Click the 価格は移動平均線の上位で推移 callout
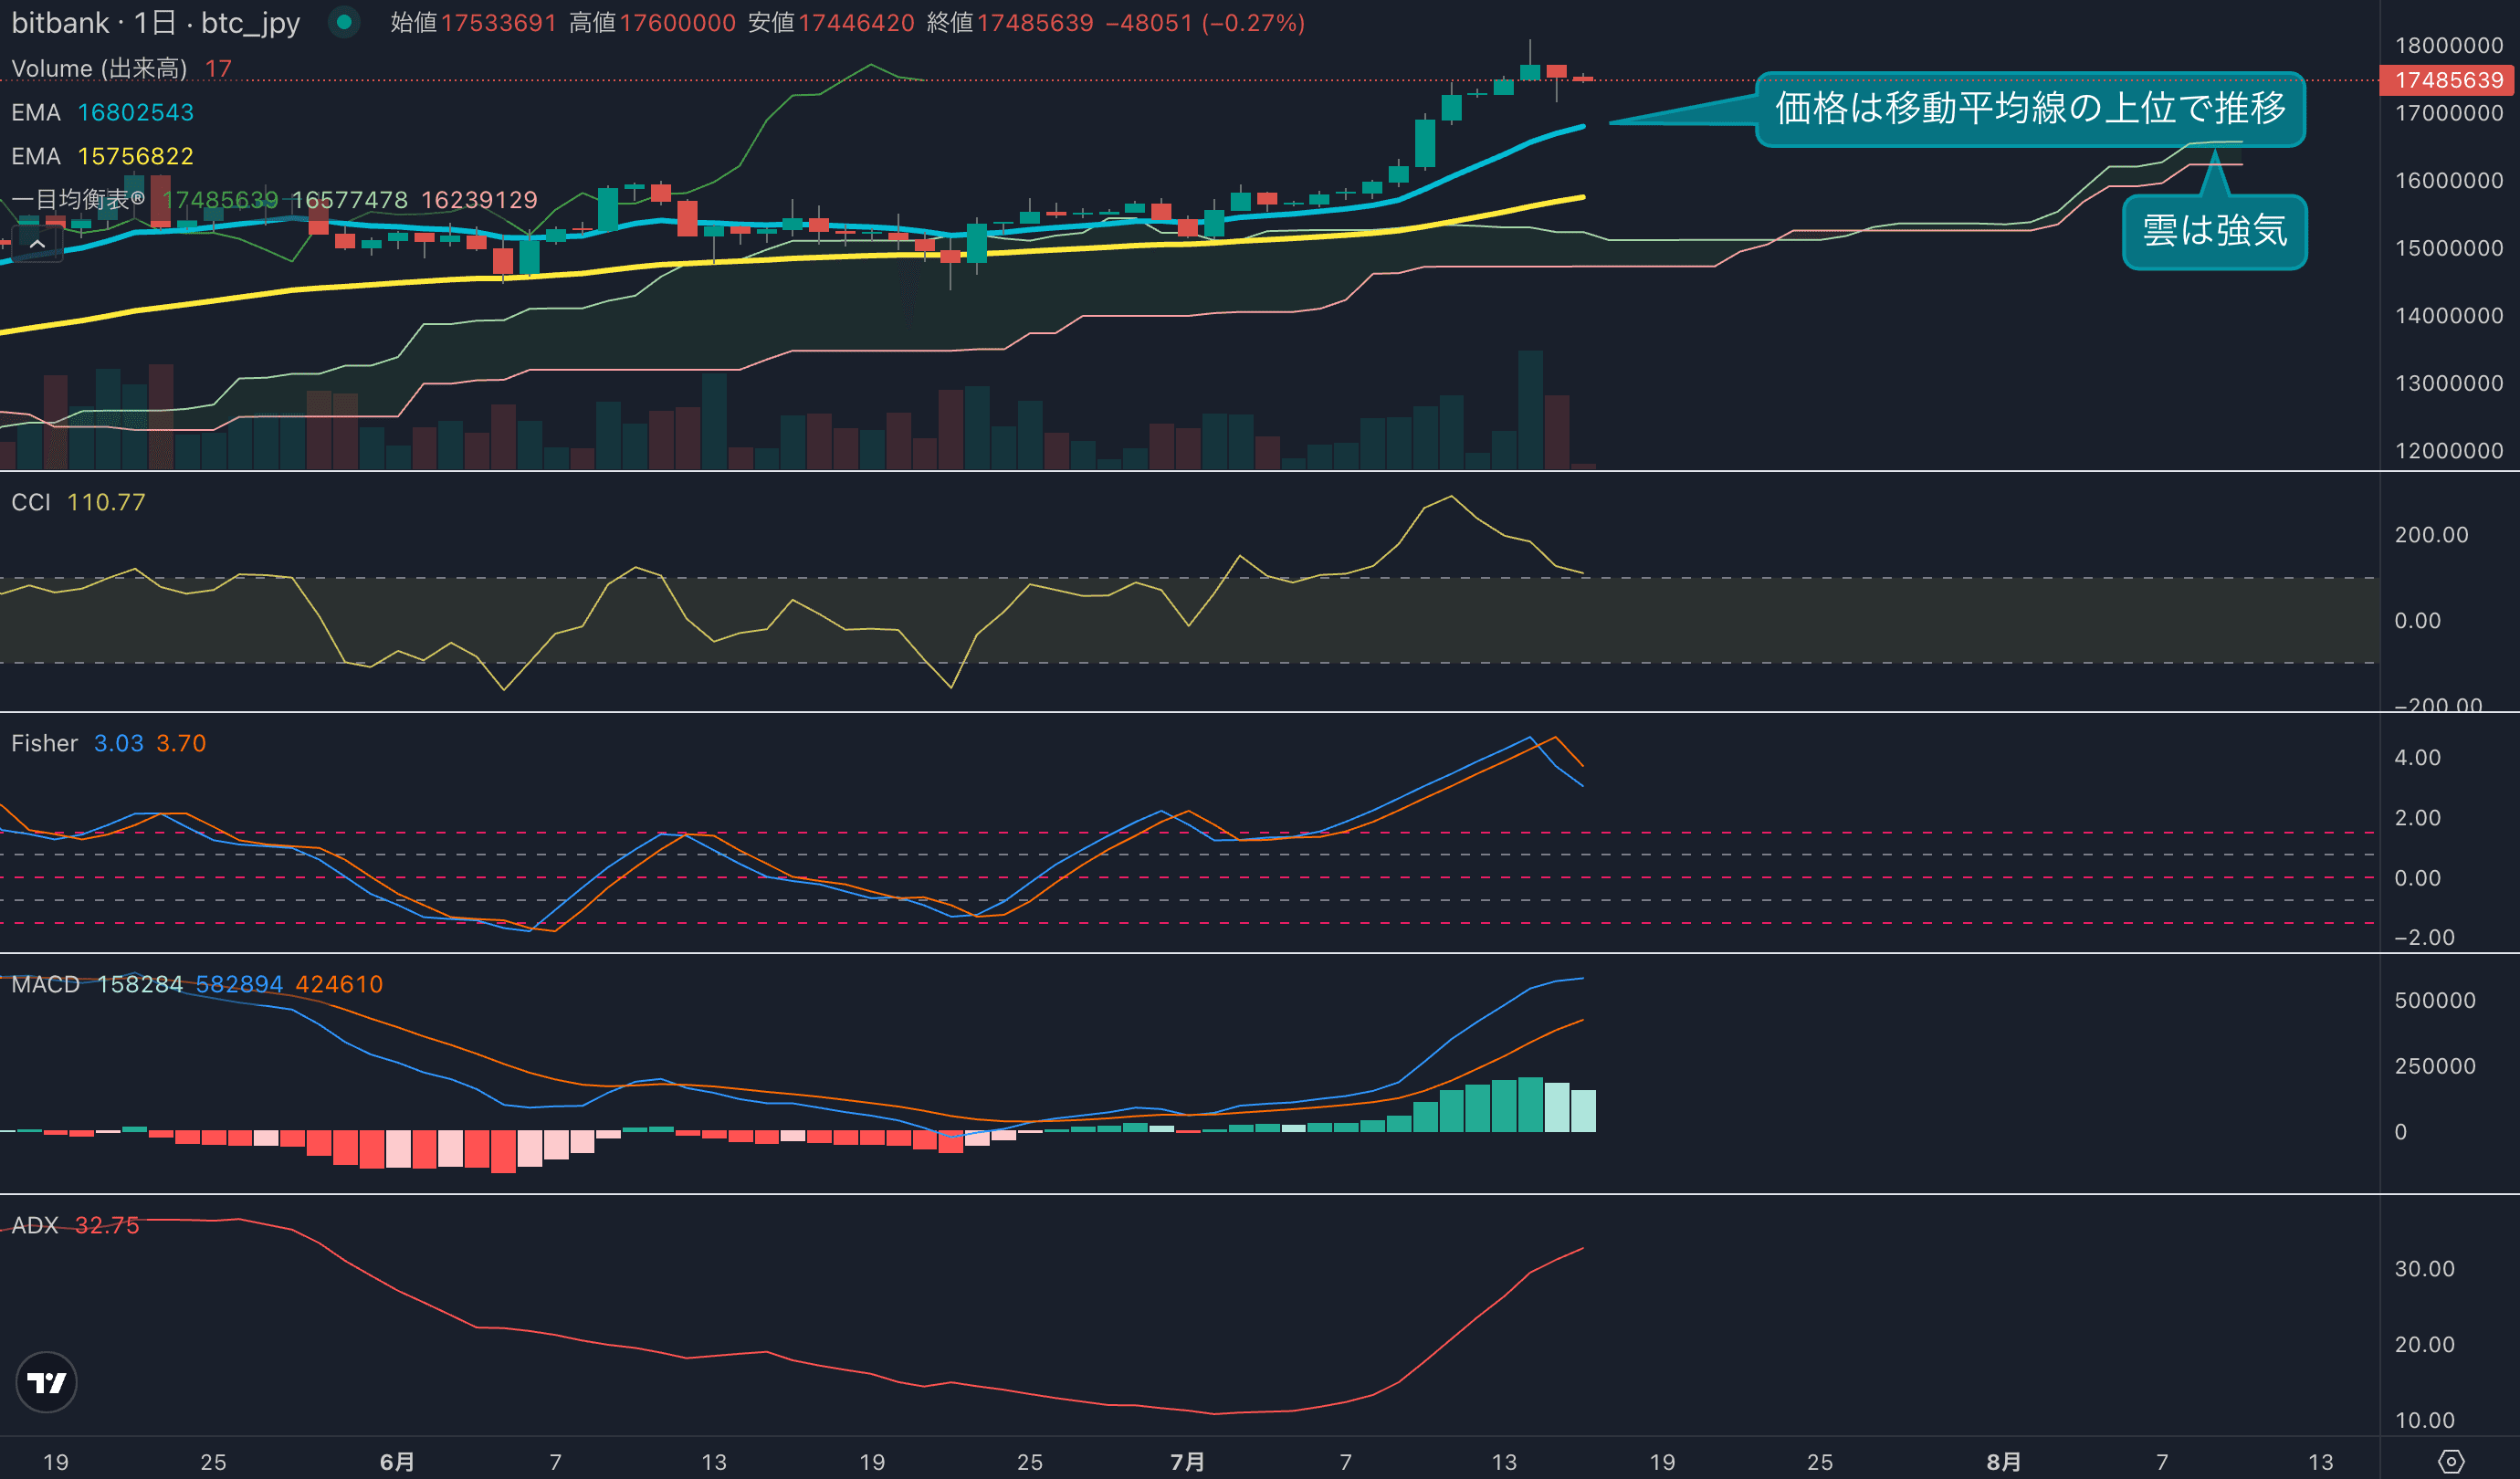This screenshot has height=1479, width=2520. pos(2030,108)
